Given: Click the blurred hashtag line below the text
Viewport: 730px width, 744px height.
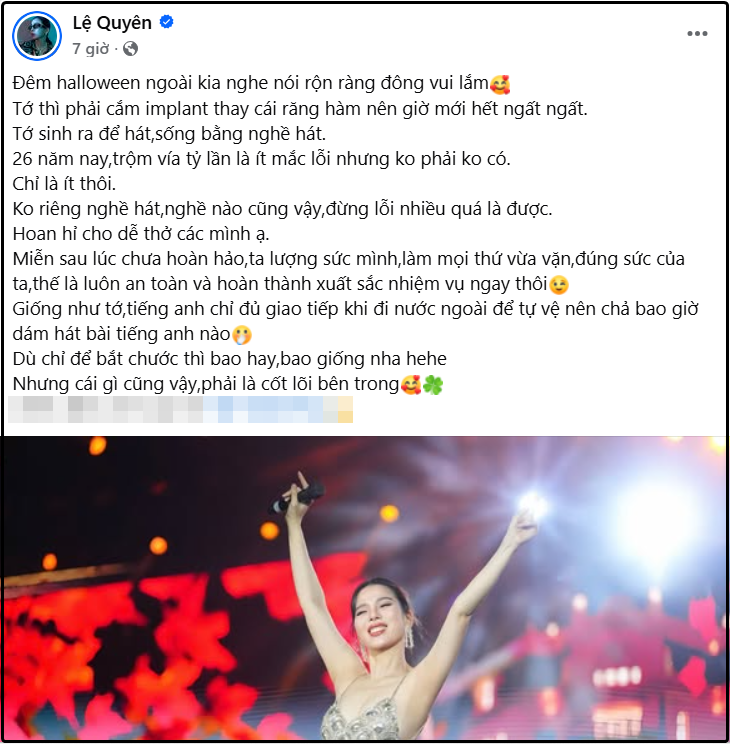Looking at the screenshot, I should coord(180,409).
